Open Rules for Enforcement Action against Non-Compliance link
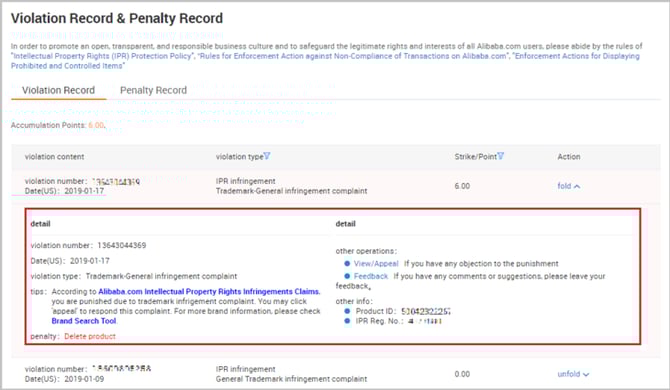Viewport: 670px width, 390px height. (x=353, y=56)
